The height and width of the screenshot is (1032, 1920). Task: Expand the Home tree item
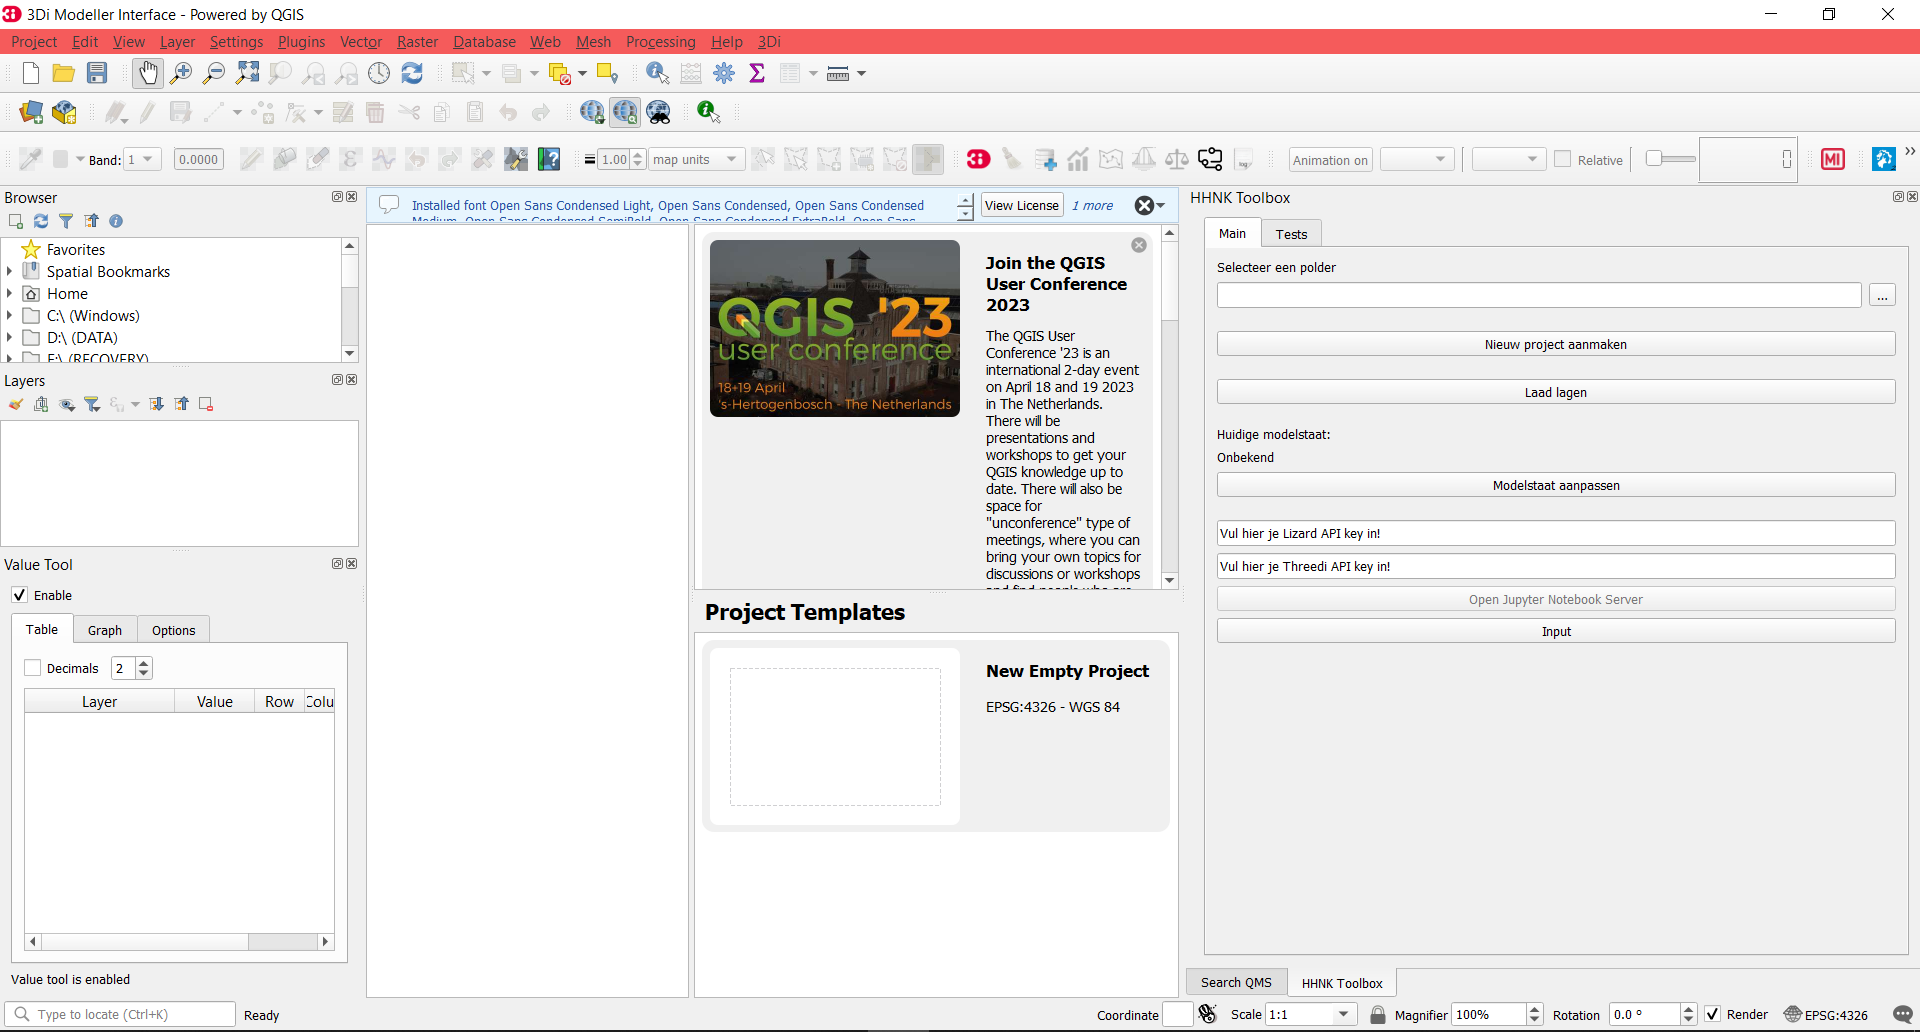pos(9,293)
